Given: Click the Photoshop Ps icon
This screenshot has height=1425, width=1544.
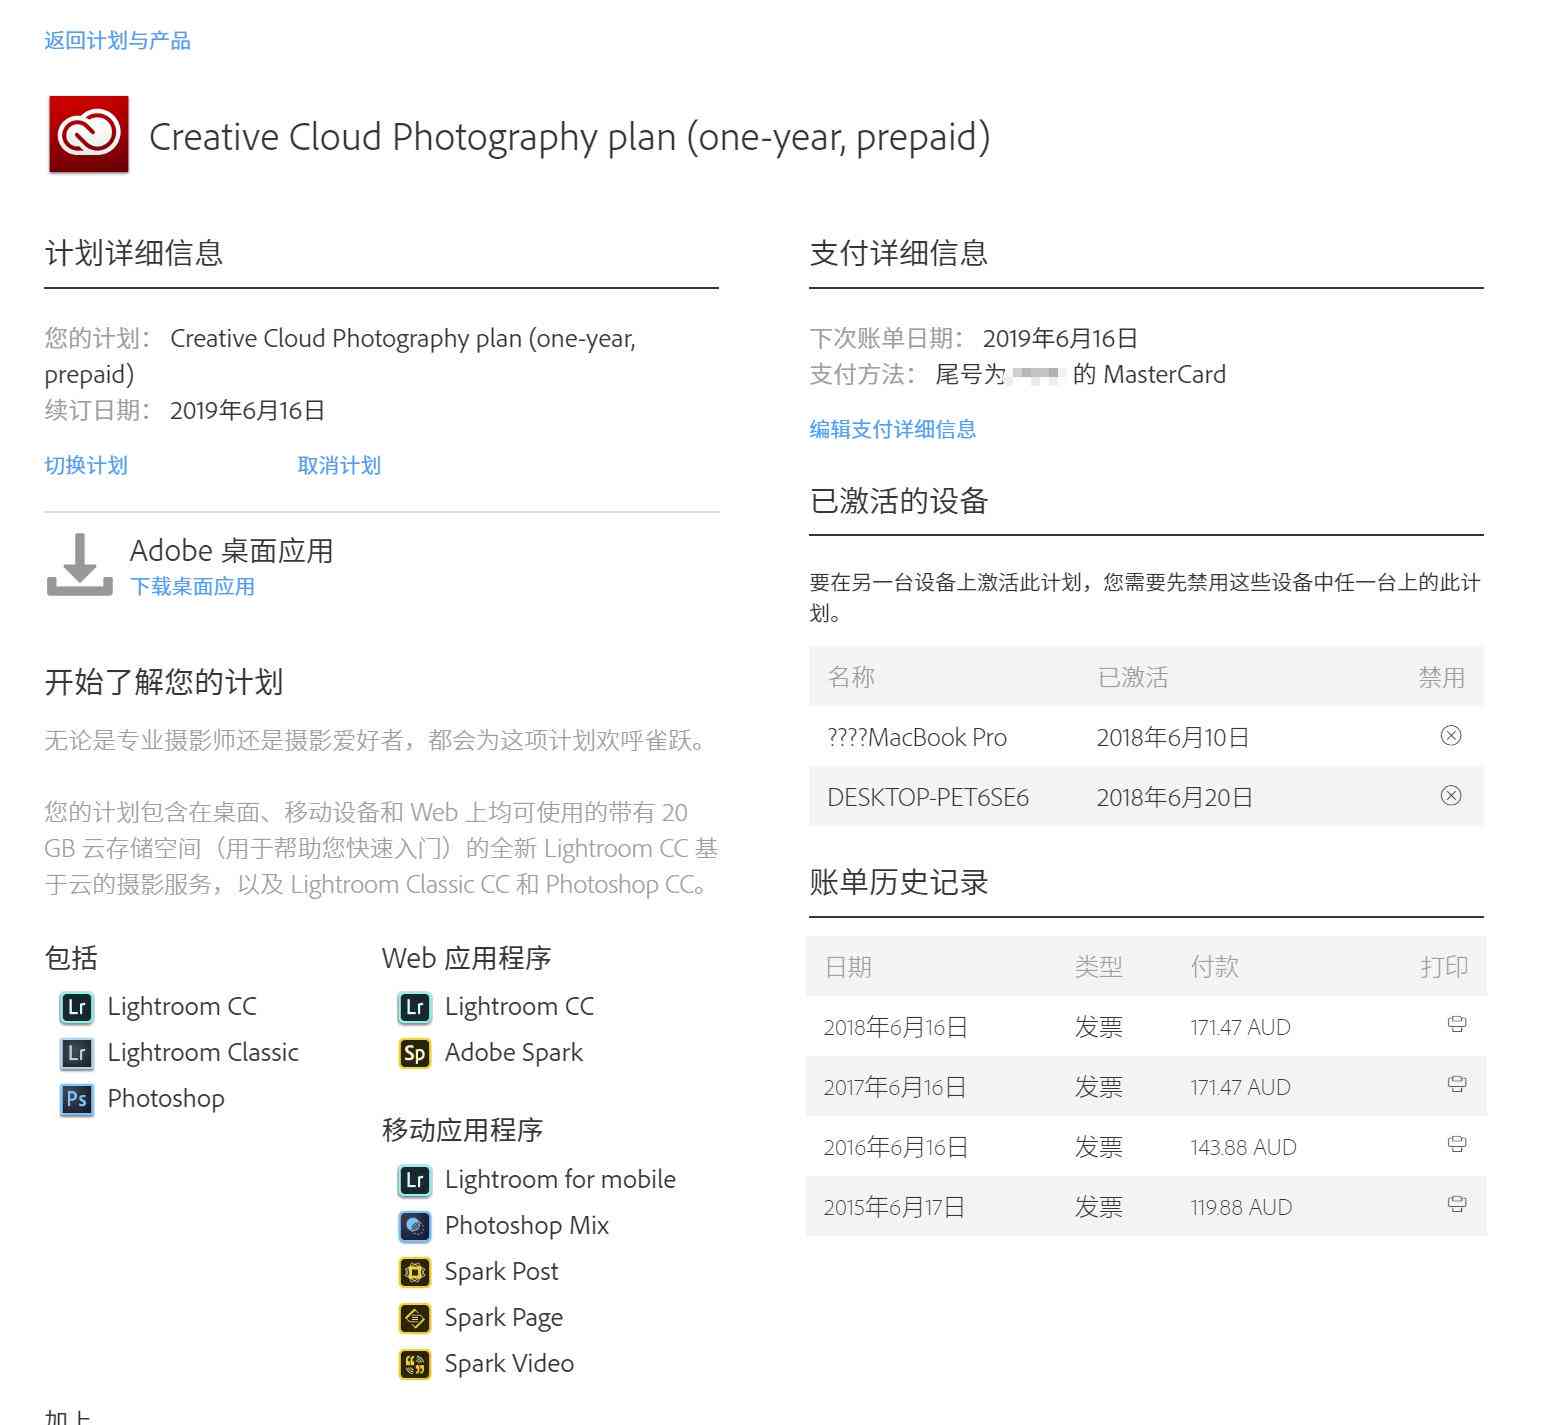Looking at the screenshot, I should (x=77, y=1099).
